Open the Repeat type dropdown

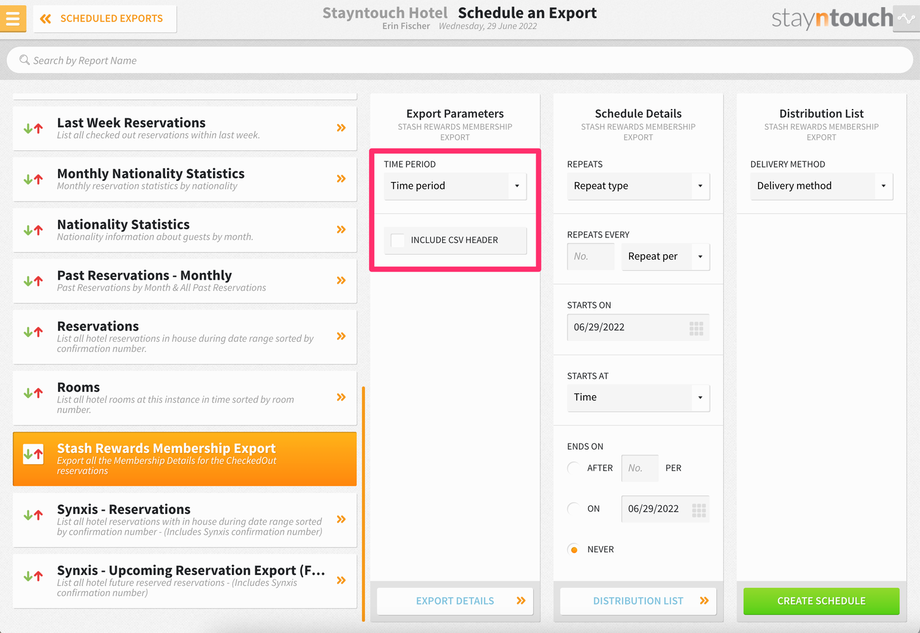tap(638, 186)
